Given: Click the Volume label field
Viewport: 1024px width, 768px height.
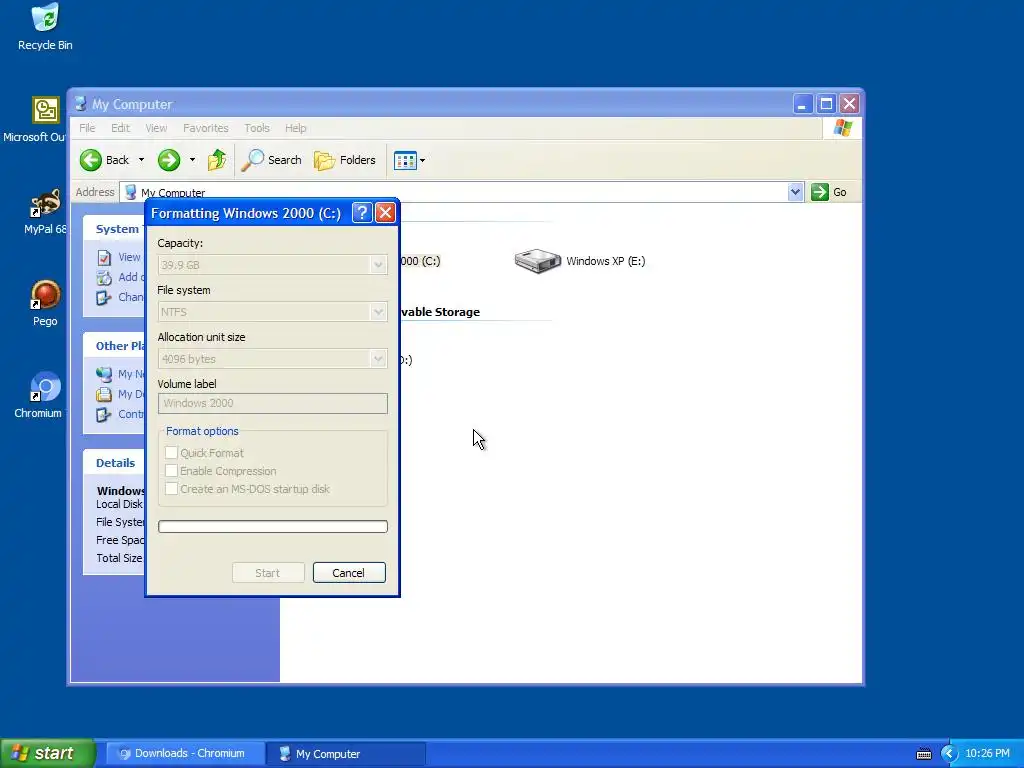Looking at the screenshot, I should pos(272,403).
